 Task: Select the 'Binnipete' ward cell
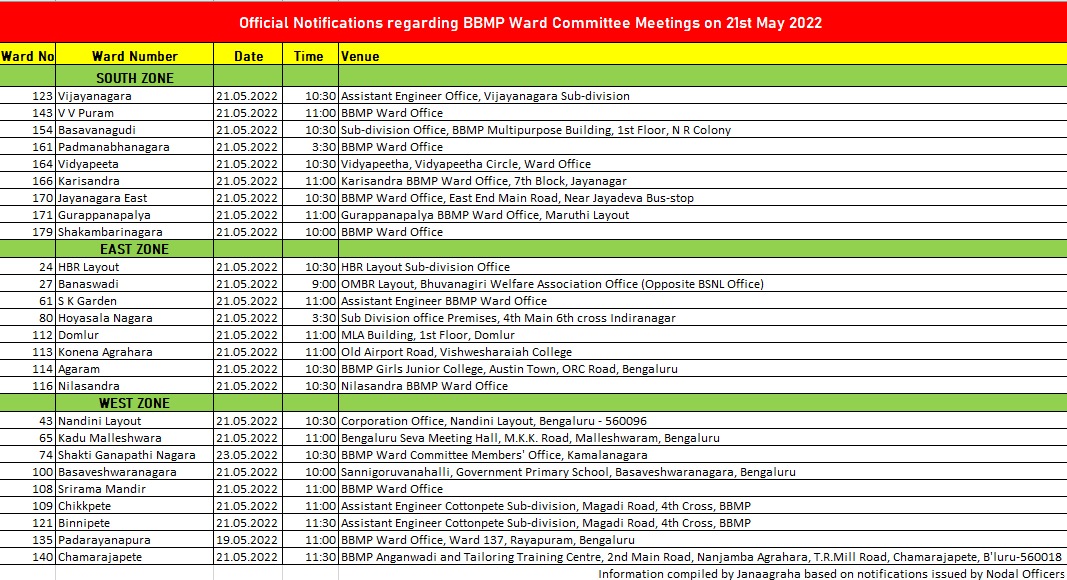point(135,523)
